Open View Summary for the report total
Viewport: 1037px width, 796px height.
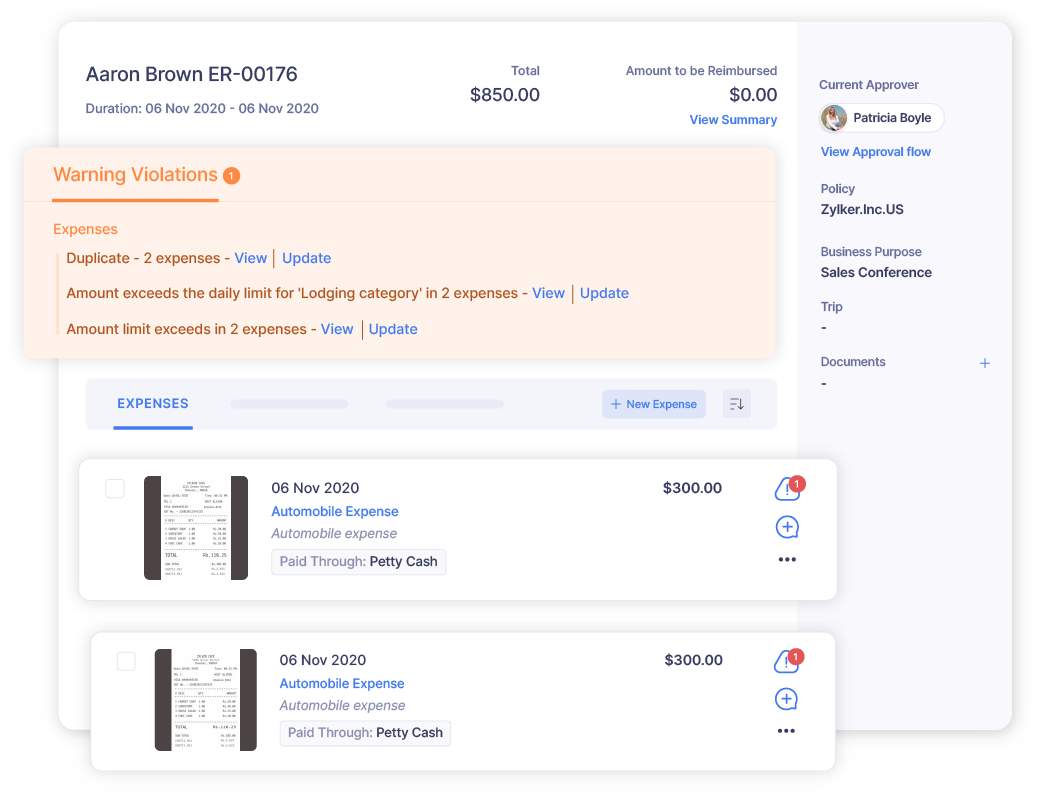click(733, 119)
